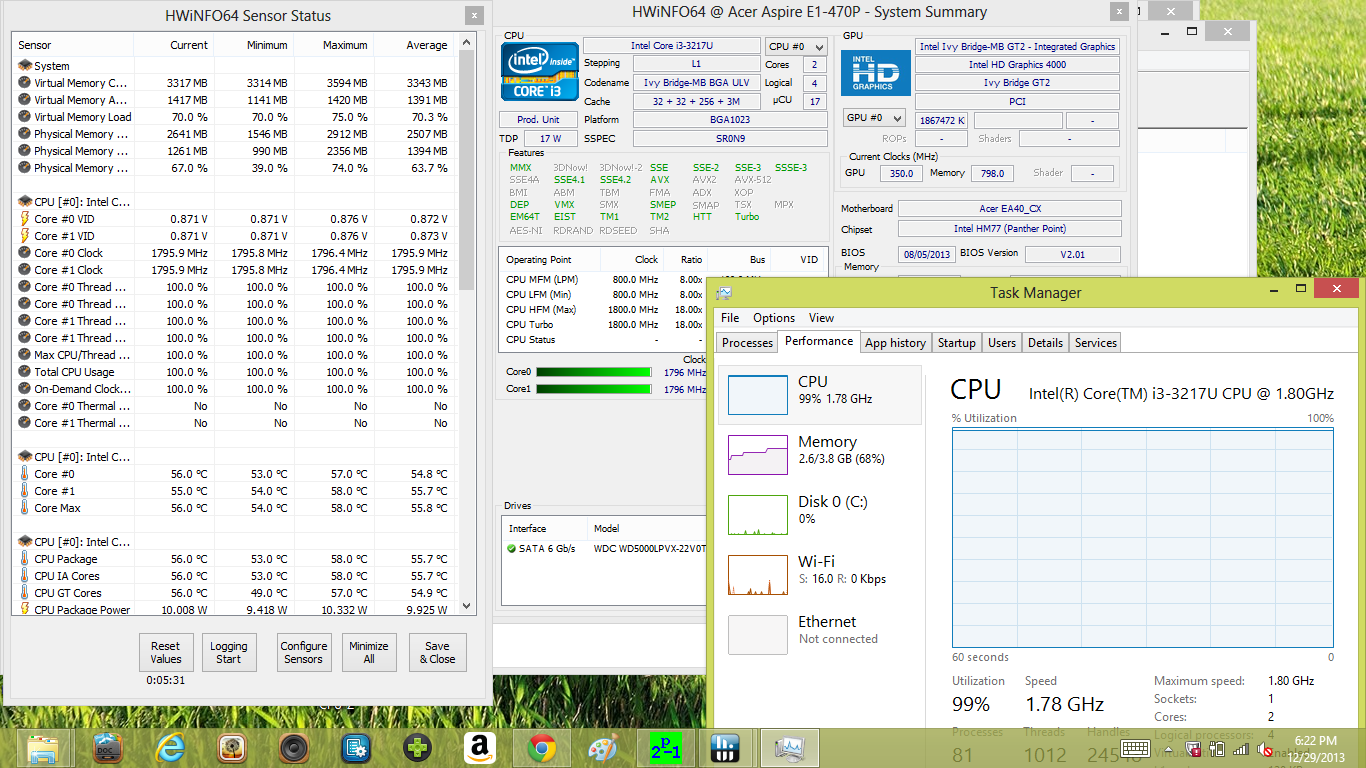The width and height of the screenshot is (1366, 768).
Task: Click the lightning icon beside CPU Package Power
Action: (x=25, y=610)
